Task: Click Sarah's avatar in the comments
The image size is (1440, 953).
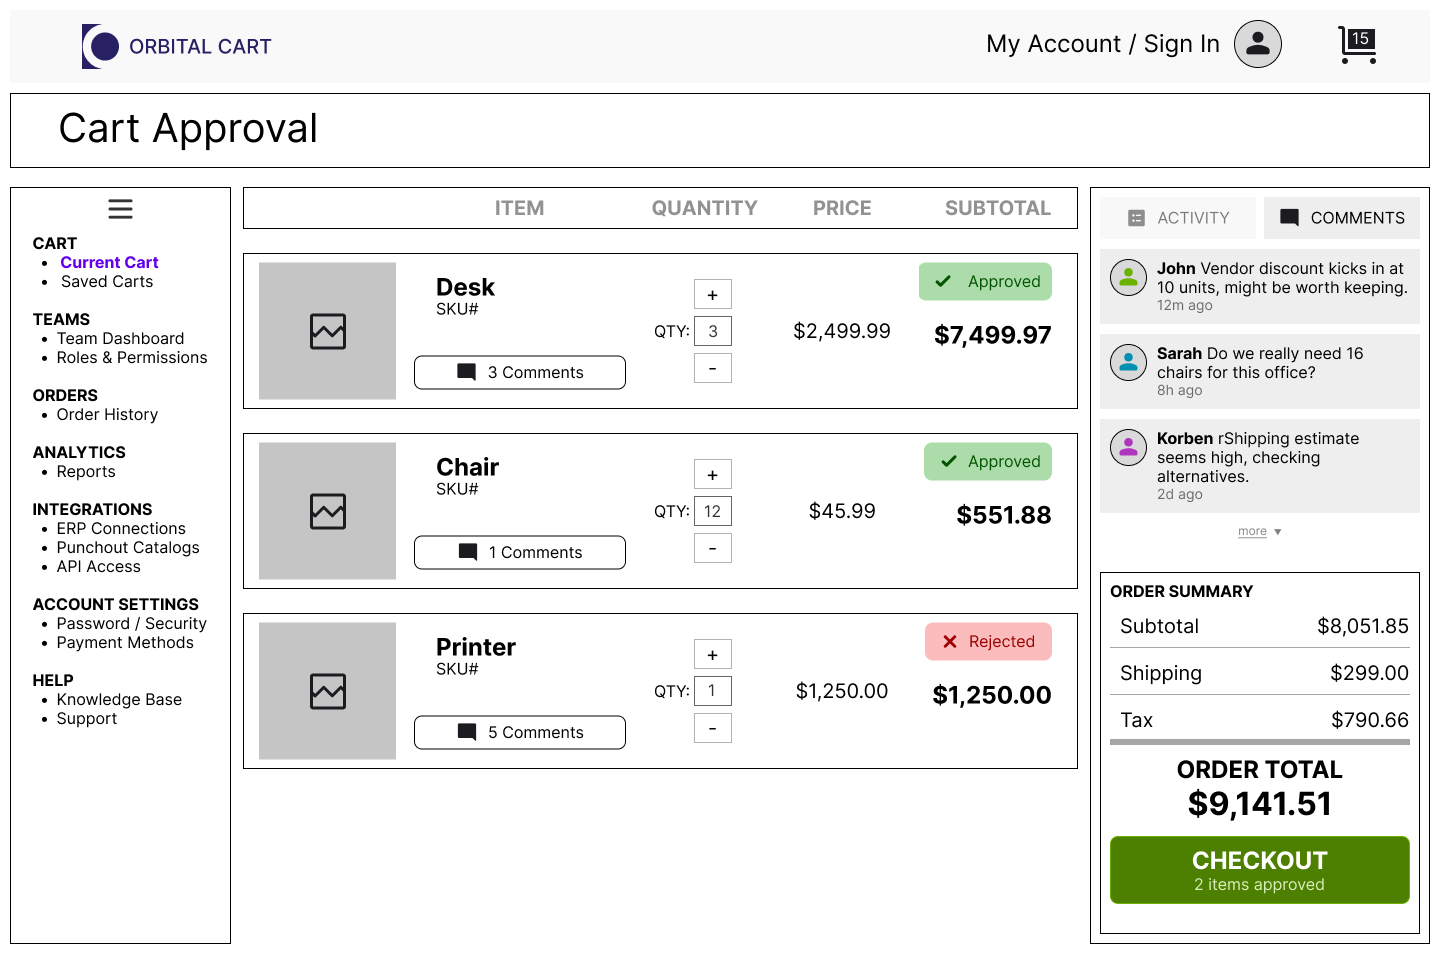Action: pos(1128,363)
